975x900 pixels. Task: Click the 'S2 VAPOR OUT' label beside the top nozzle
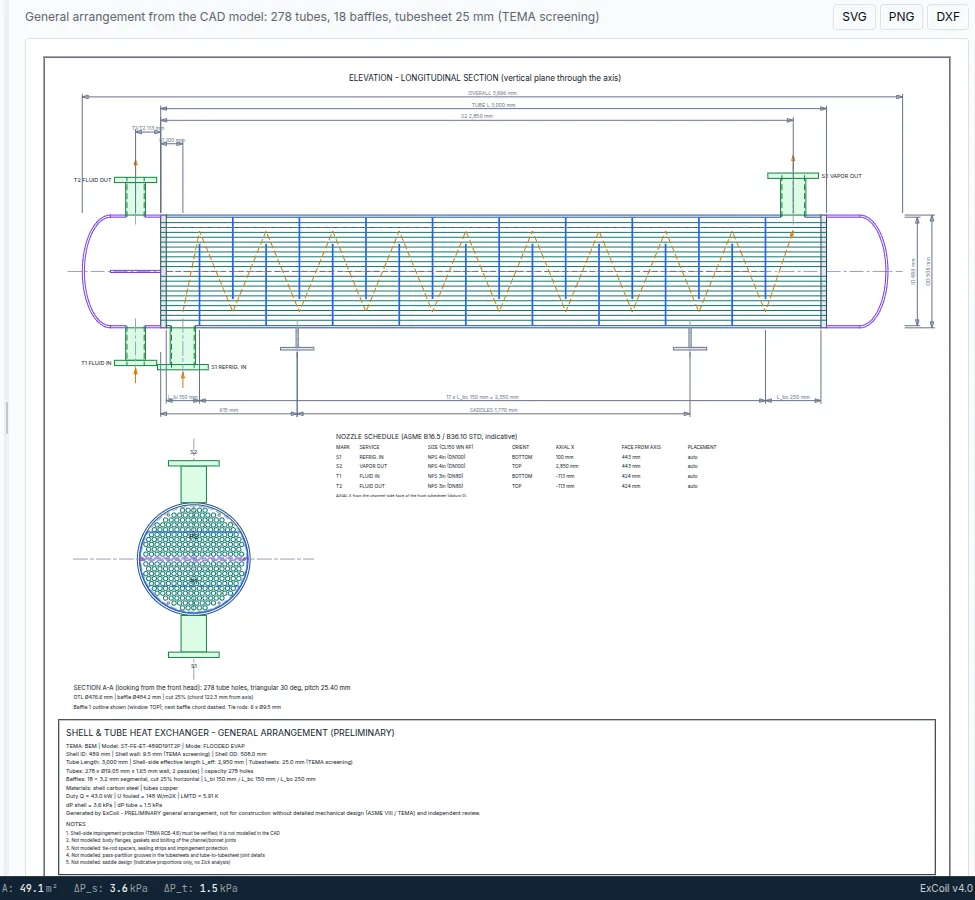842,176
